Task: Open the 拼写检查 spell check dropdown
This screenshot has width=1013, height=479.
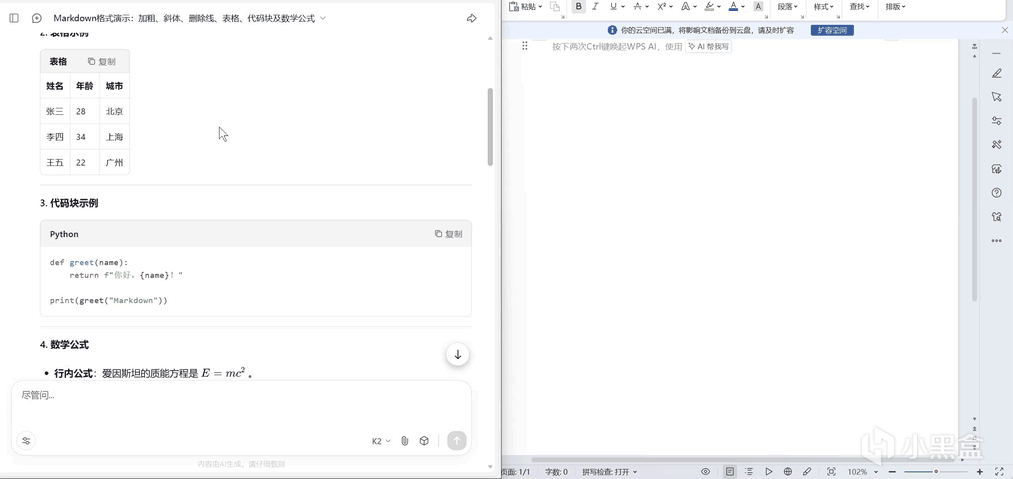Action: tap(609, 472)
